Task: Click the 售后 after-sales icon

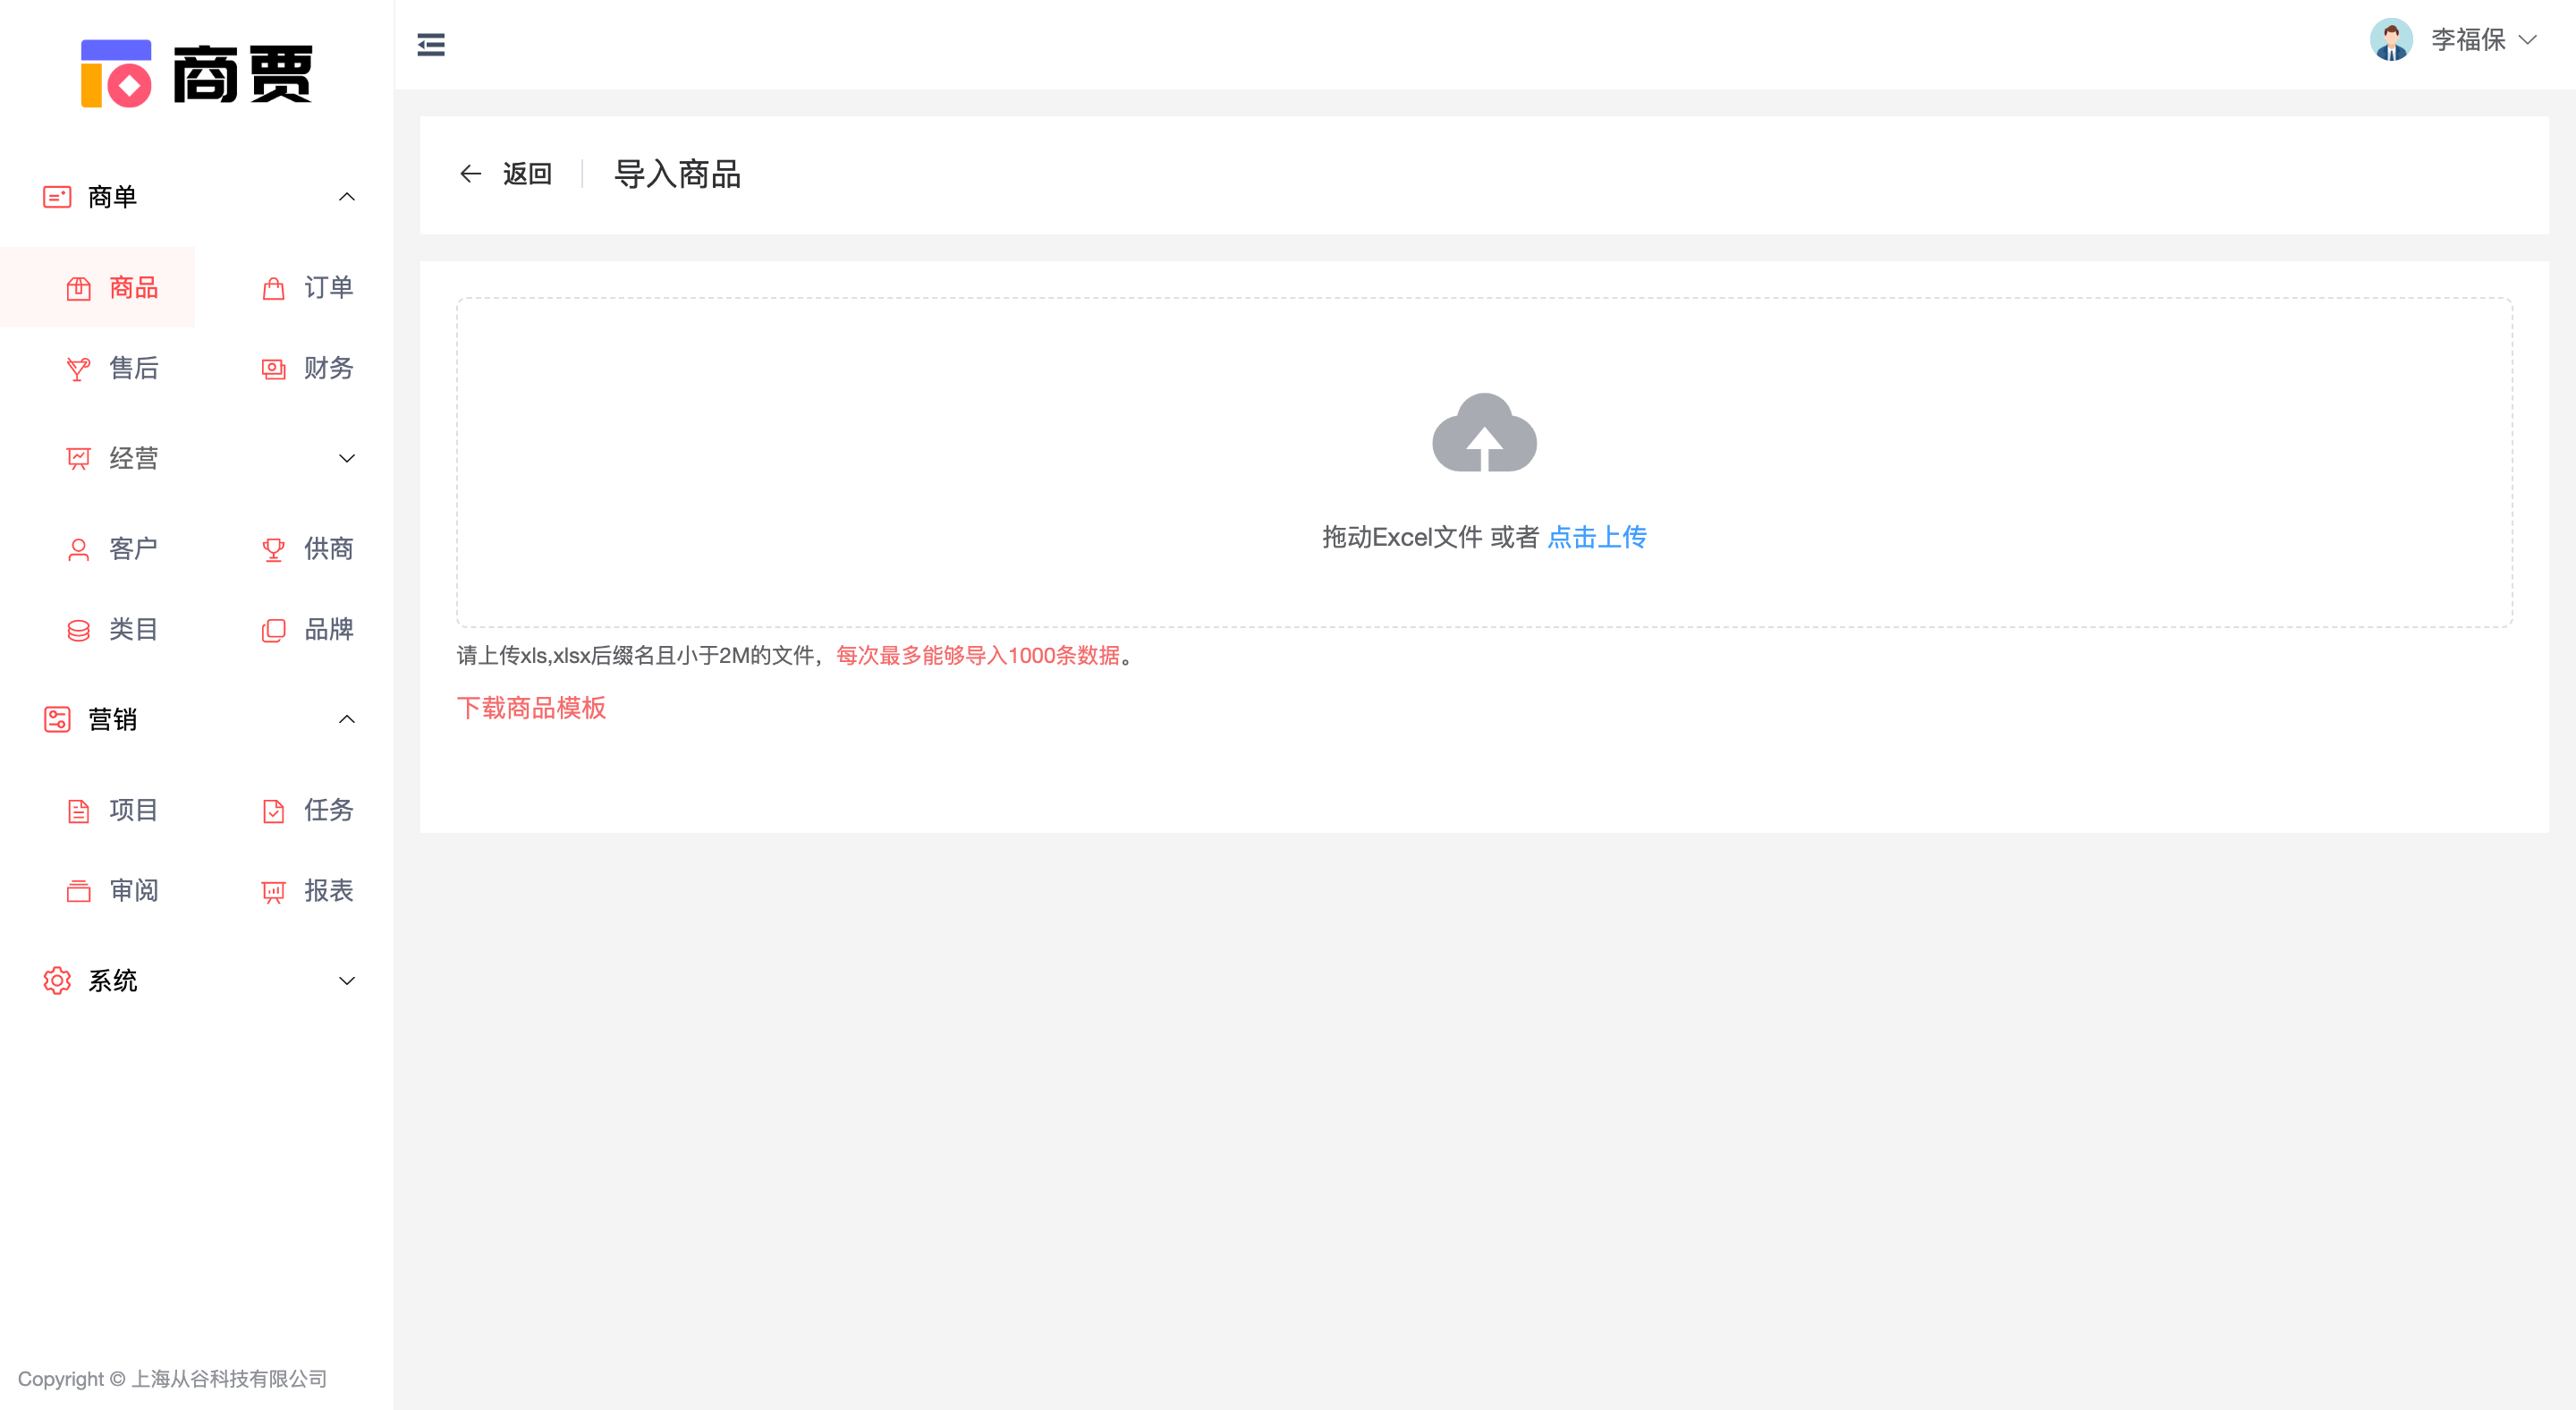Action: [x=79, y=368]
